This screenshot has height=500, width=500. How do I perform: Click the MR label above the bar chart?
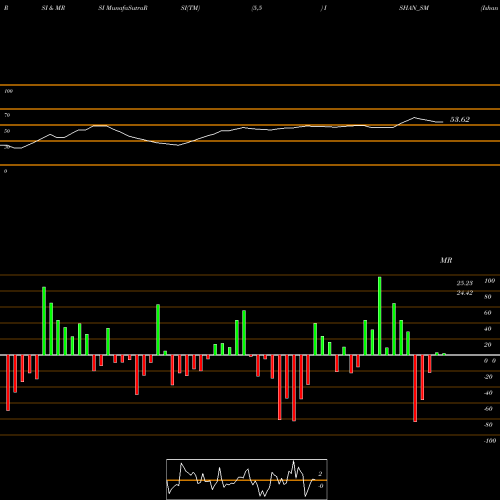point(446,260)
